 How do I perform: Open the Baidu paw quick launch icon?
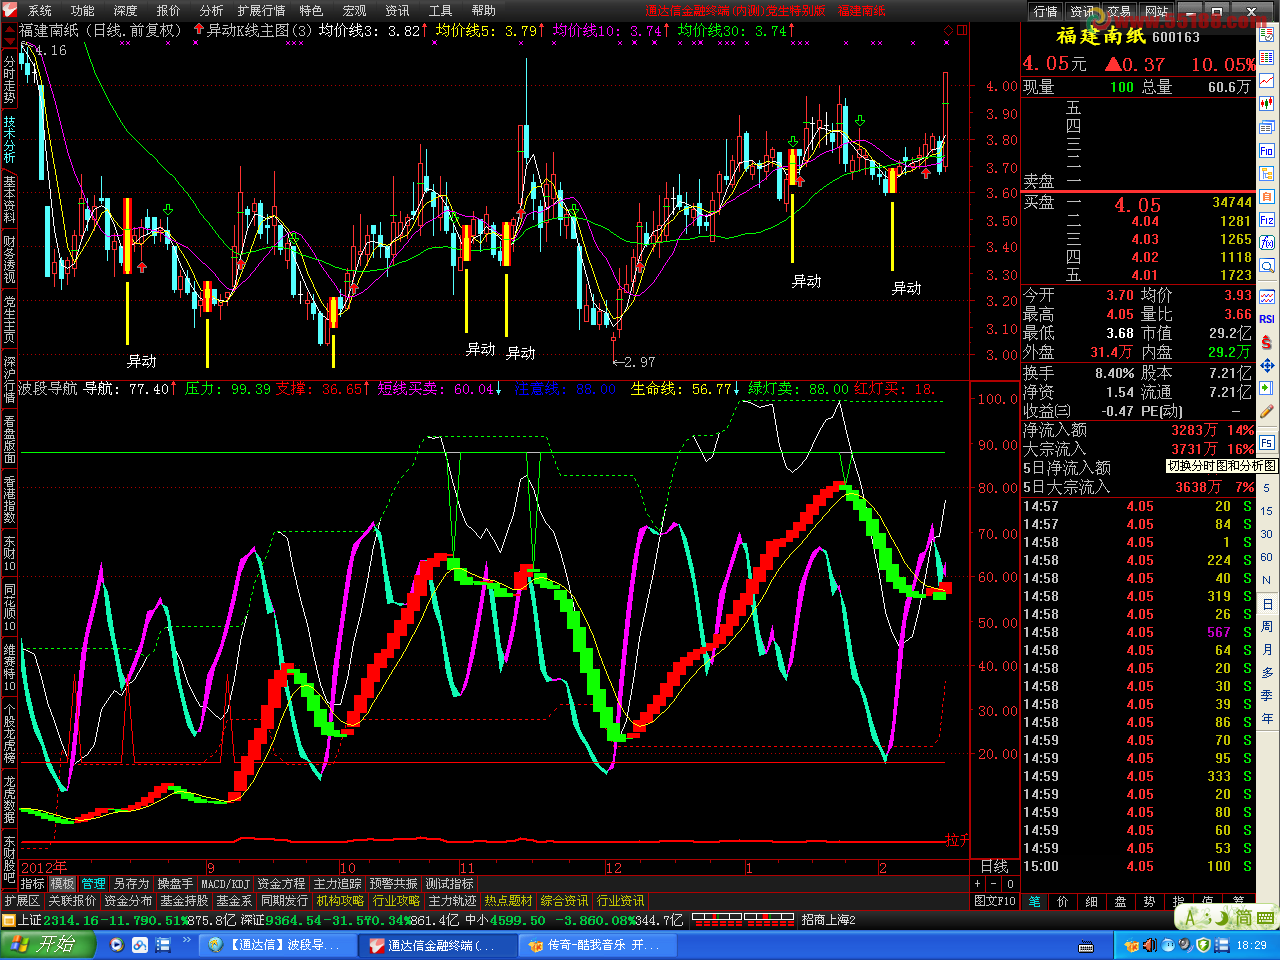coord(139,945)
